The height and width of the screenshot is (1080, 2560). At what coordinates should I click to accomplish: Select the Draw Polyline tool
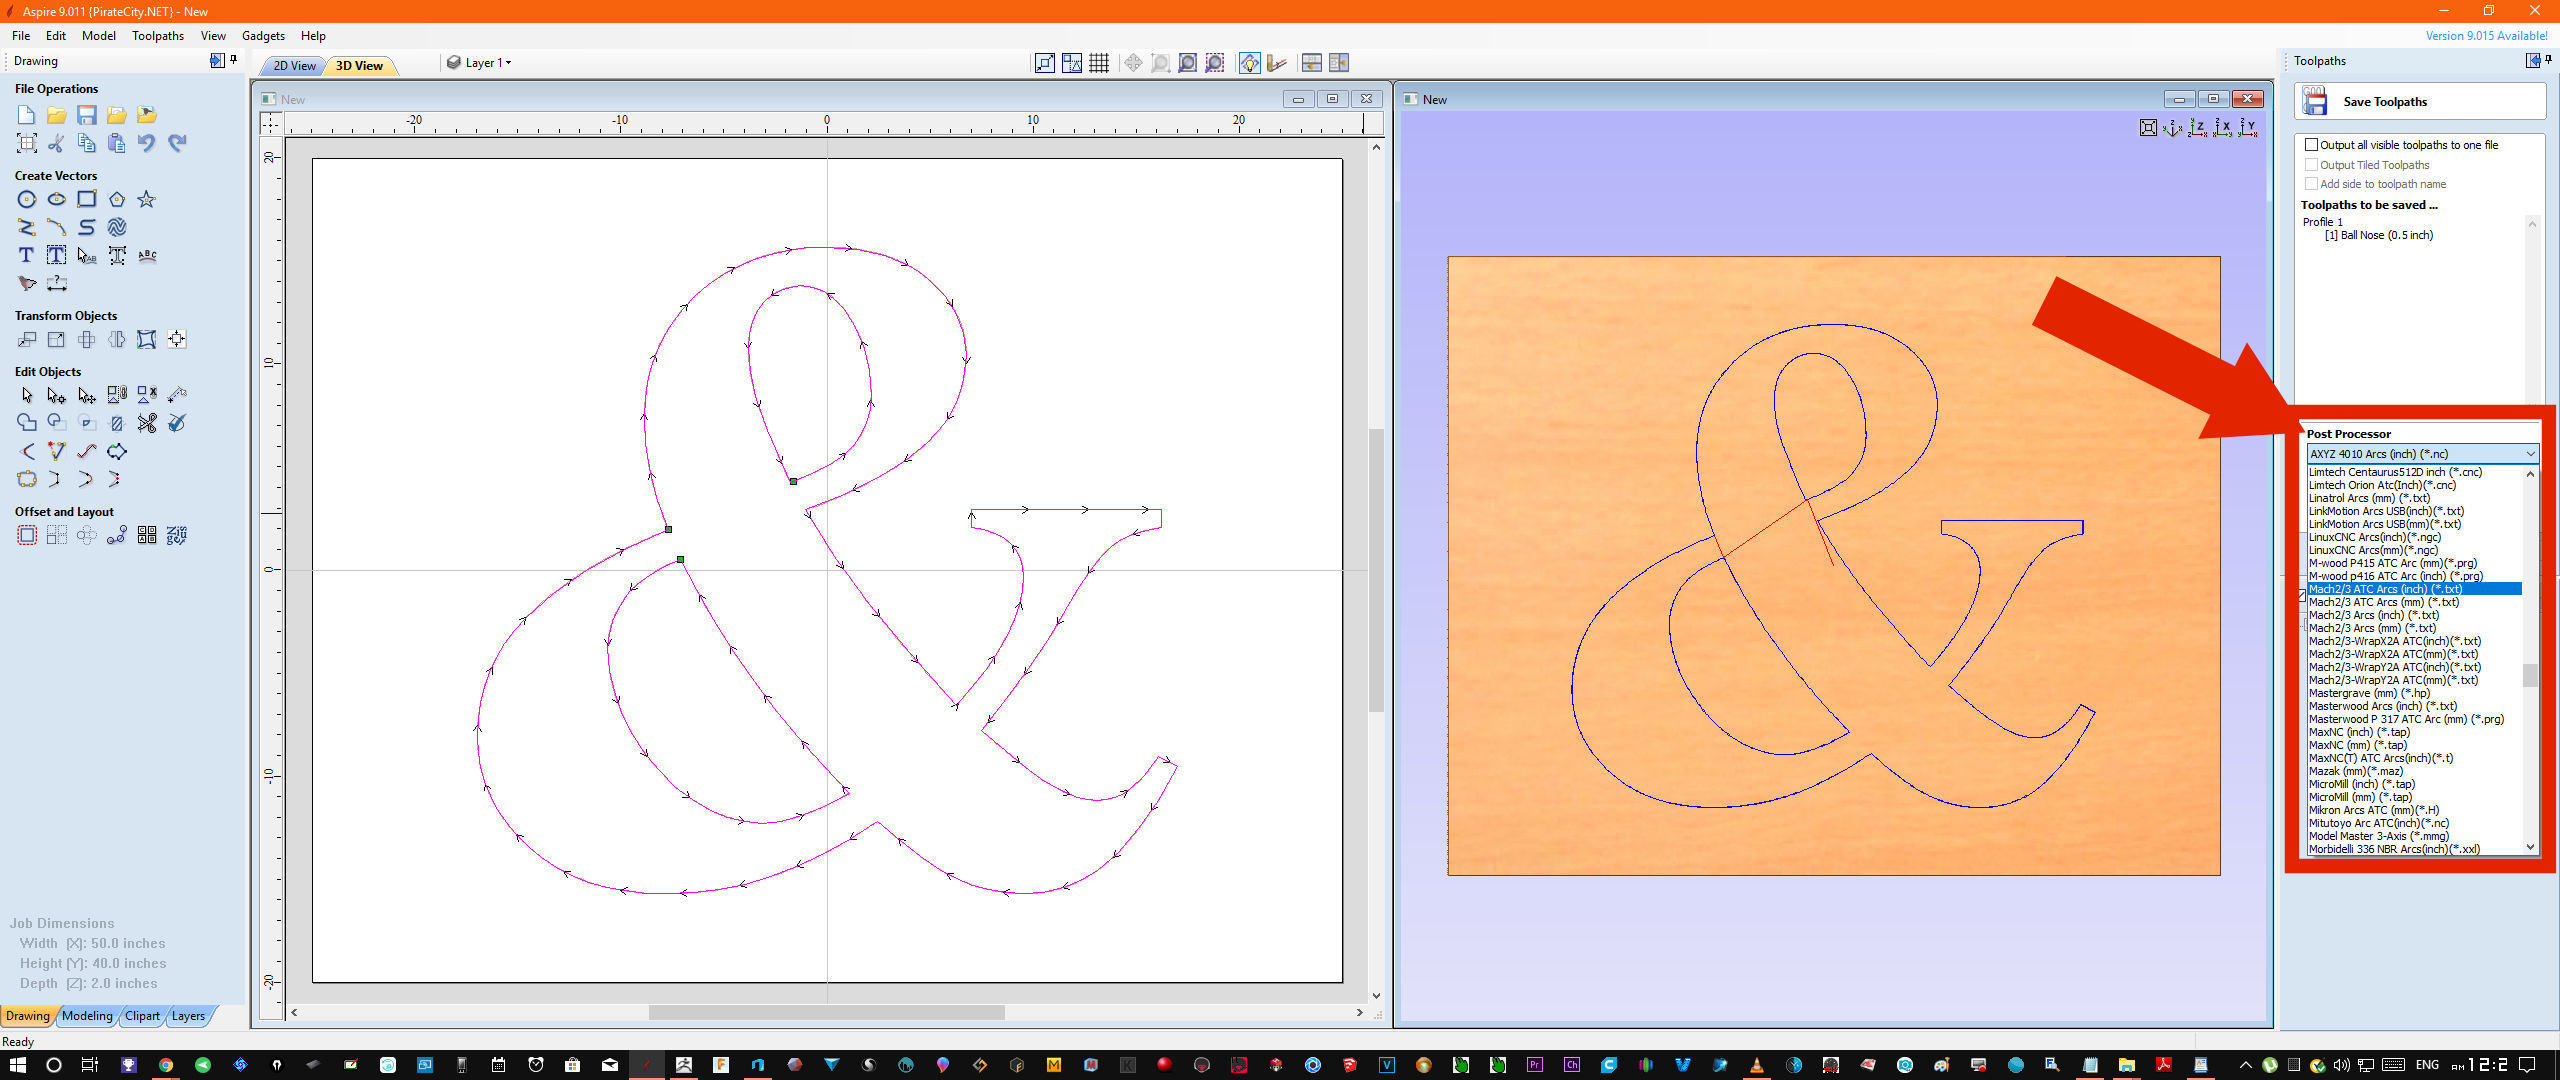(27, 227)
